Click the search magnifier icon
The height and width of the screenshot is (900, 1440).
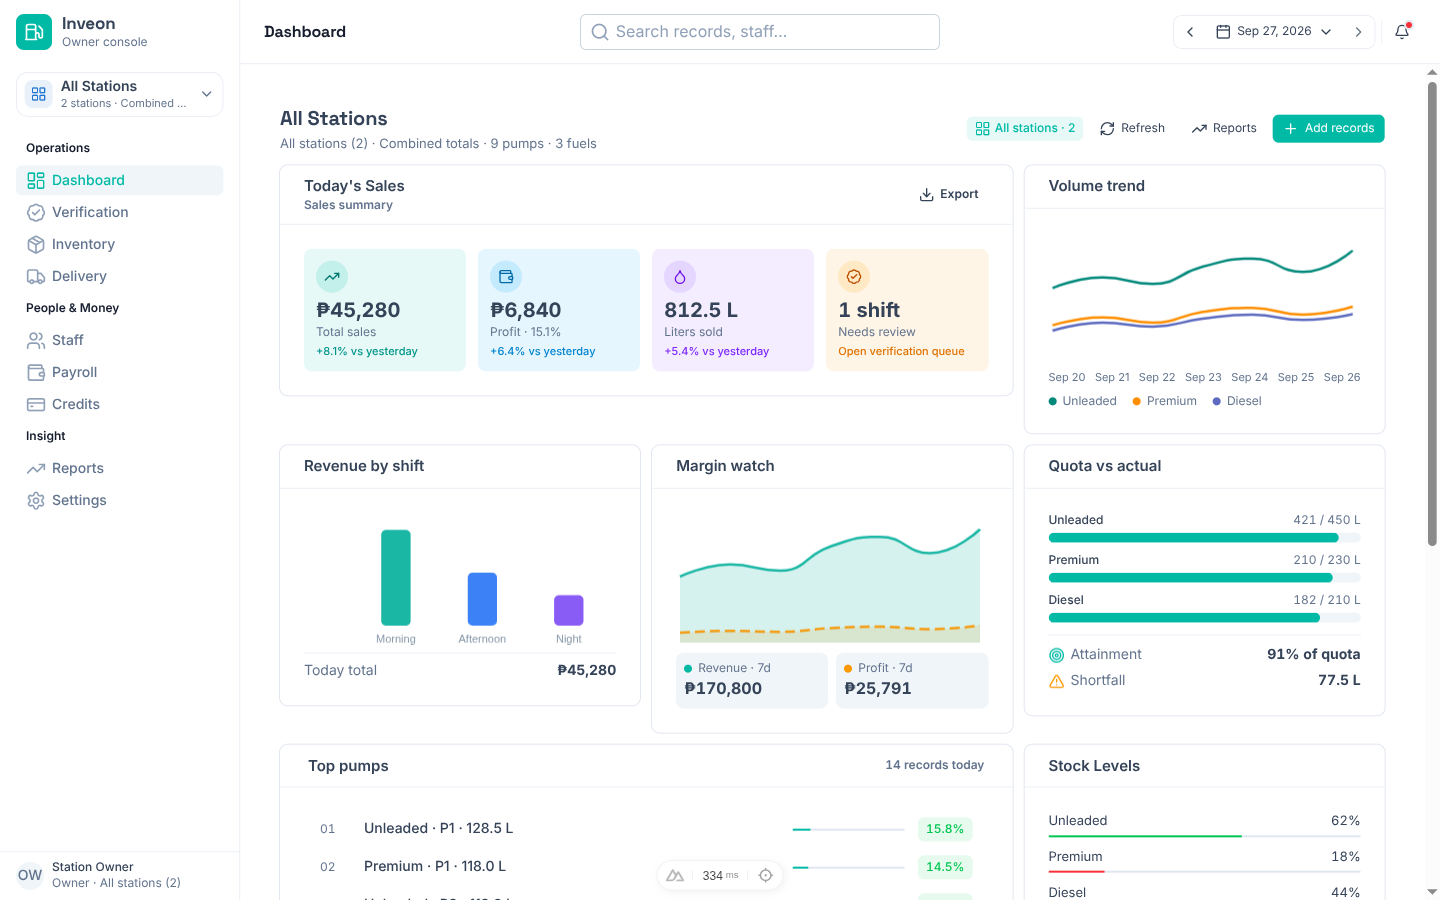[x=600, y=32]
